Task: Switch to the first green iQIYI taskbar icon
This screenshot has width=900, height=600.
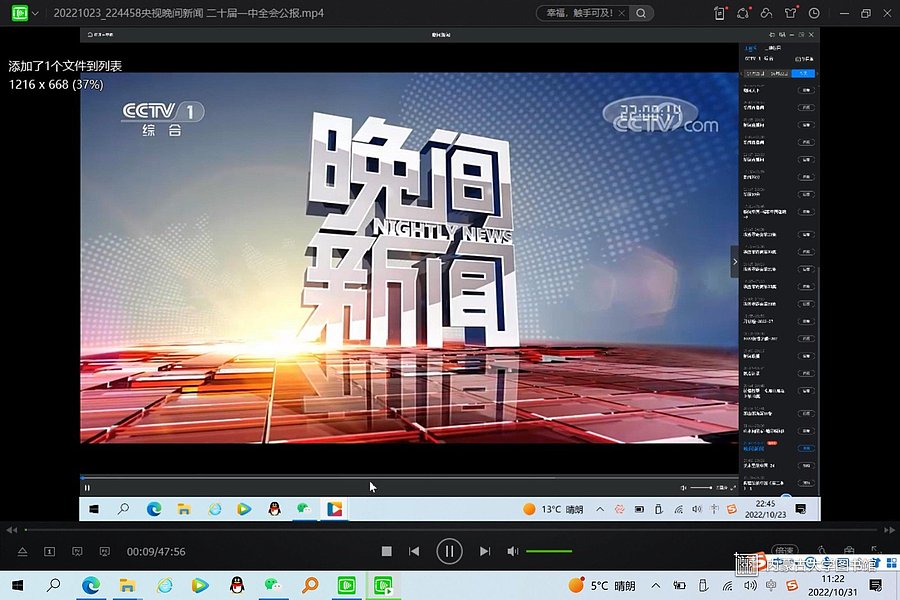Action: tap(346, 585)
